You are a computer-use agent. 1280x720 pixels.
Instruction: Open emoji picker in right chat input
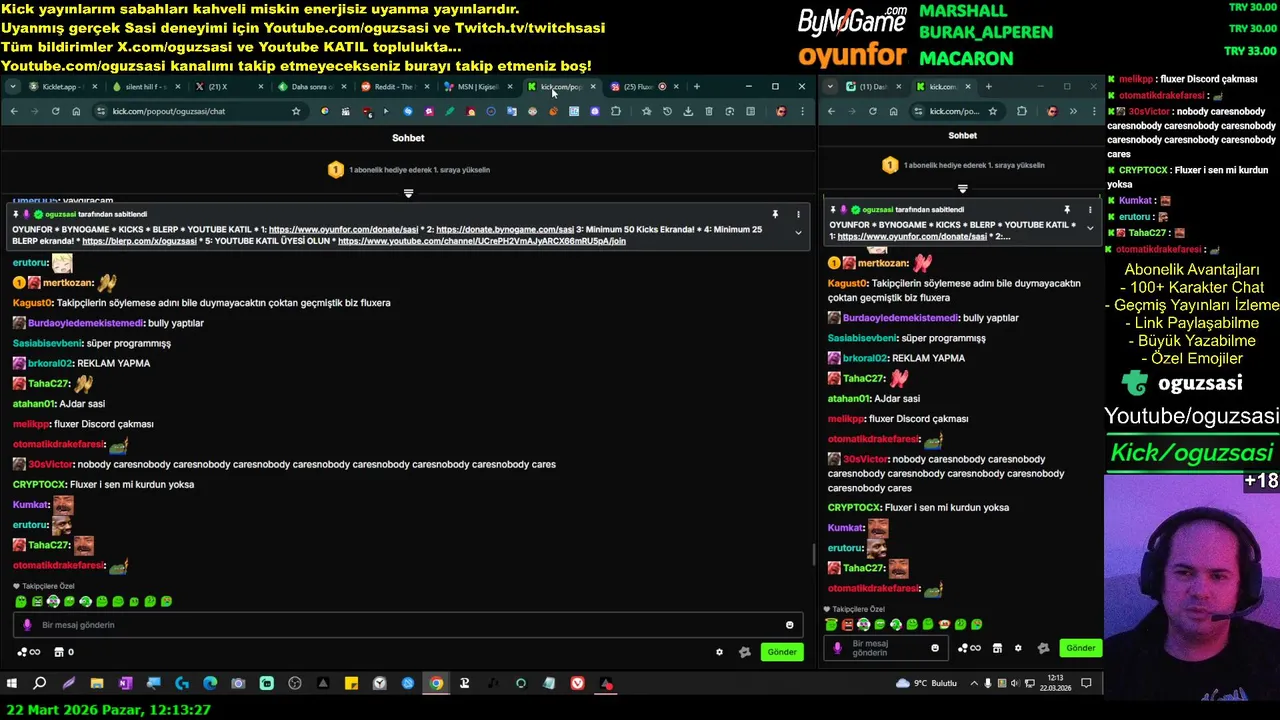pos(935,648)
